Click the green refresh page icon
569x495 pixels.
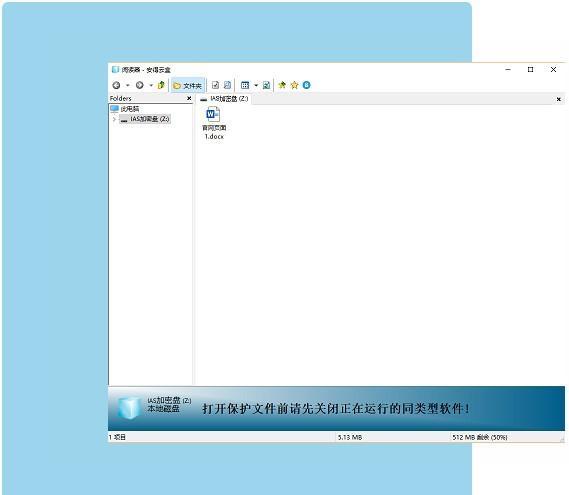click(266, 85)
